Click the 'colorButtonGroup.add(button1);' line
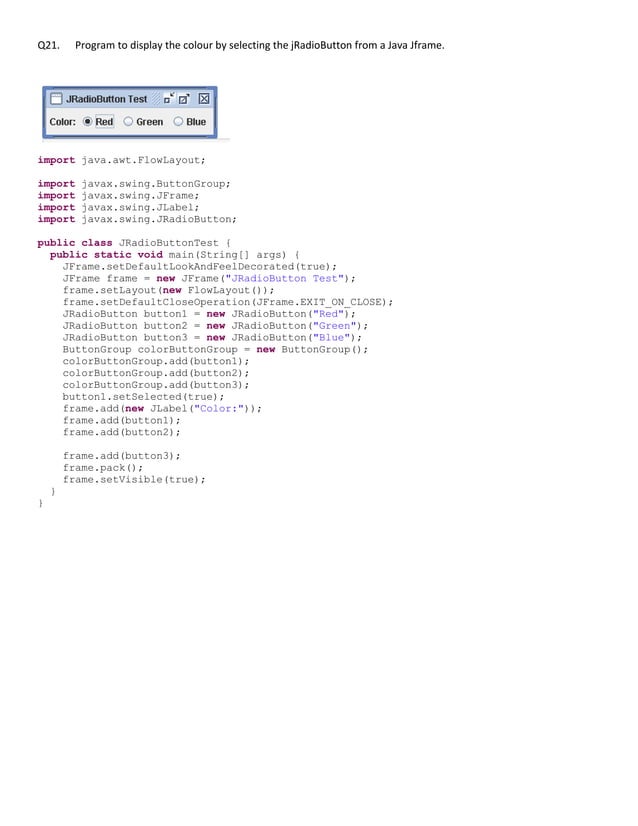Viewport: 638px width, 826px height. point(156,361)
